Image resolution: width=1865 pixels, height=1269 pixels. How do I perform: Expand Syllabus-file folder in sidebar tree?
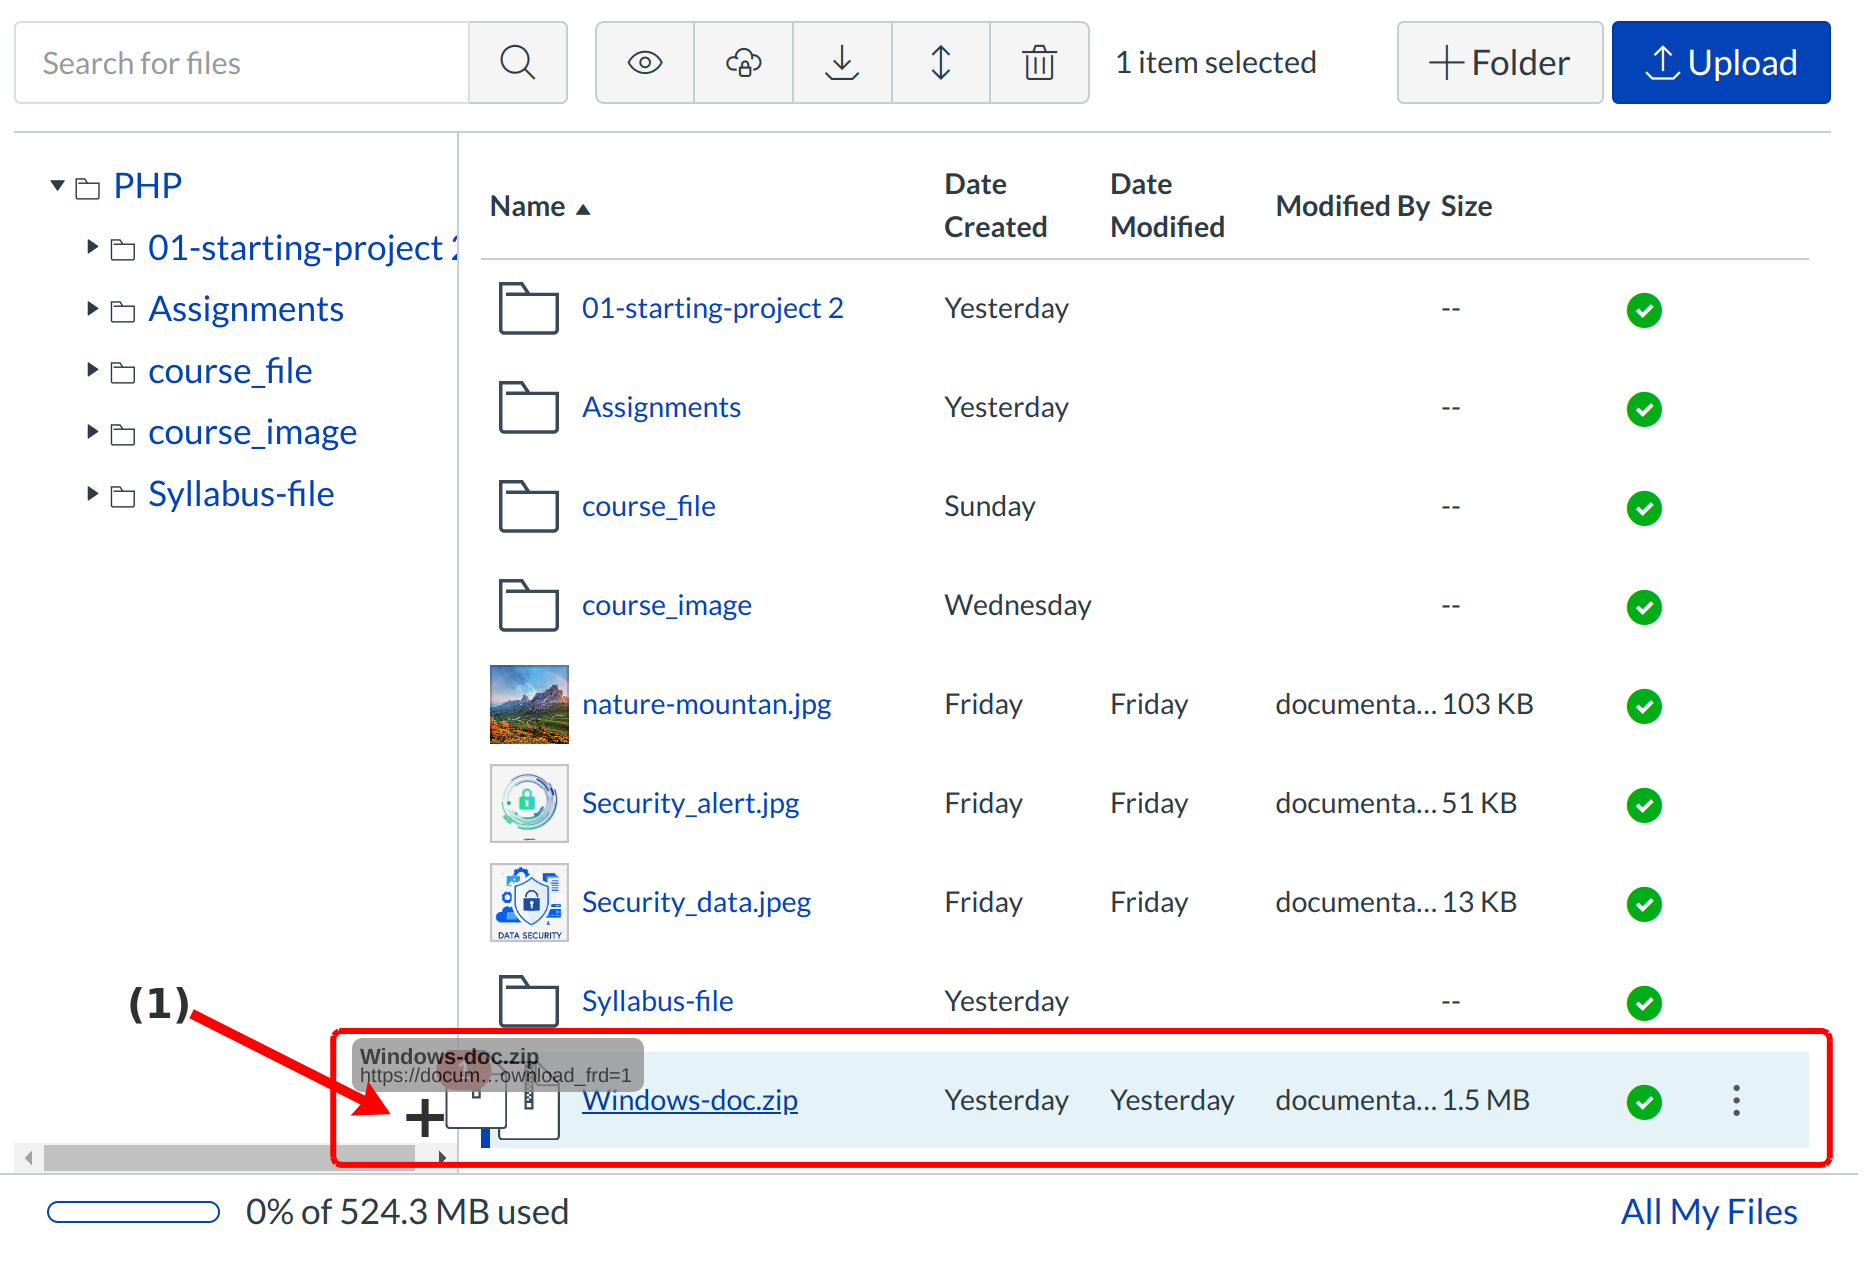click(93, 494)
